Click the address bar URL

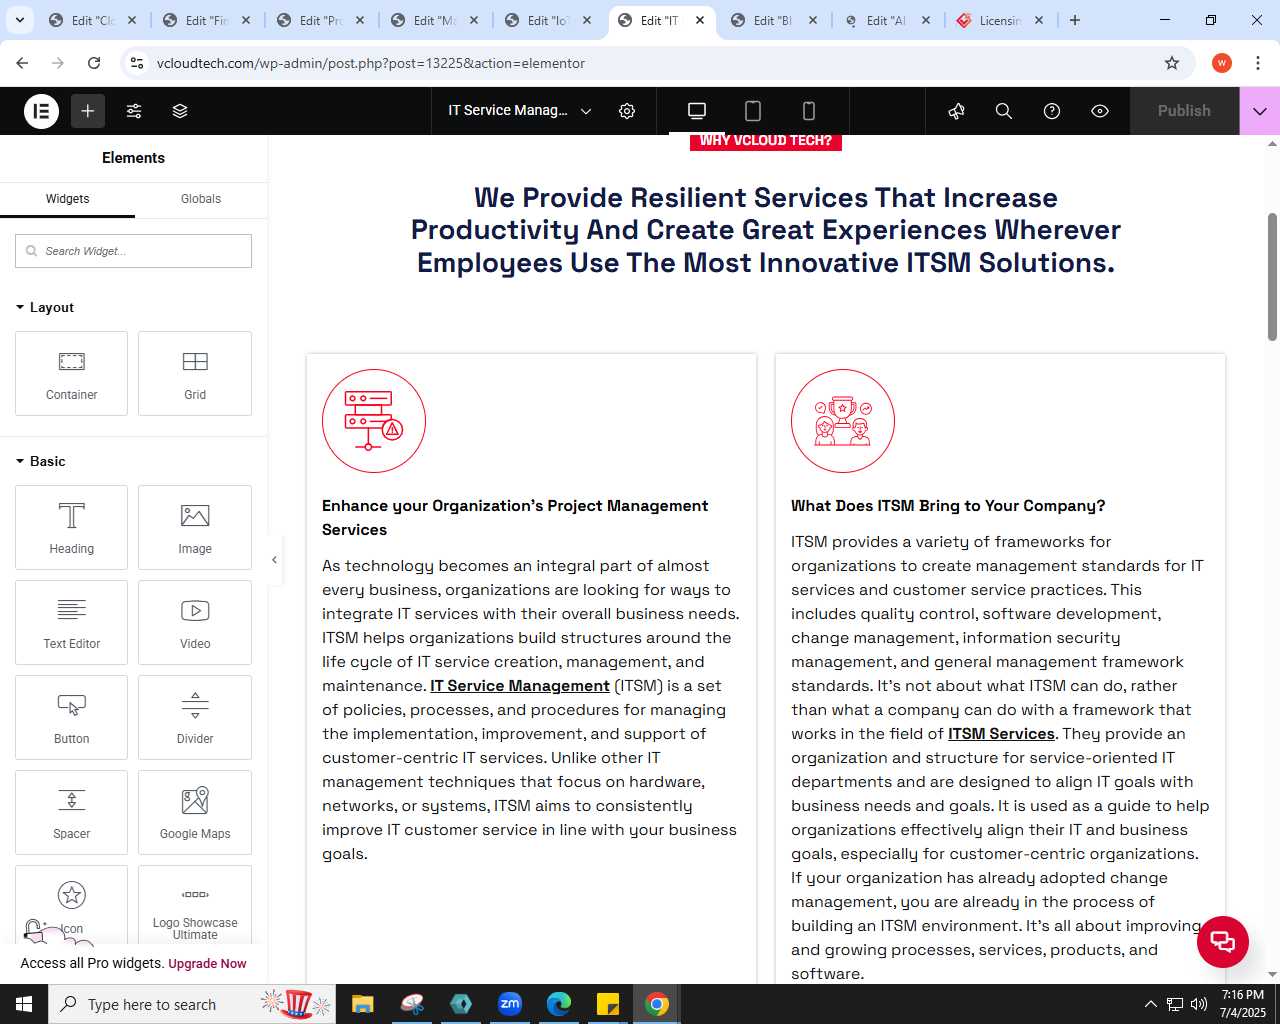point(371,63)
